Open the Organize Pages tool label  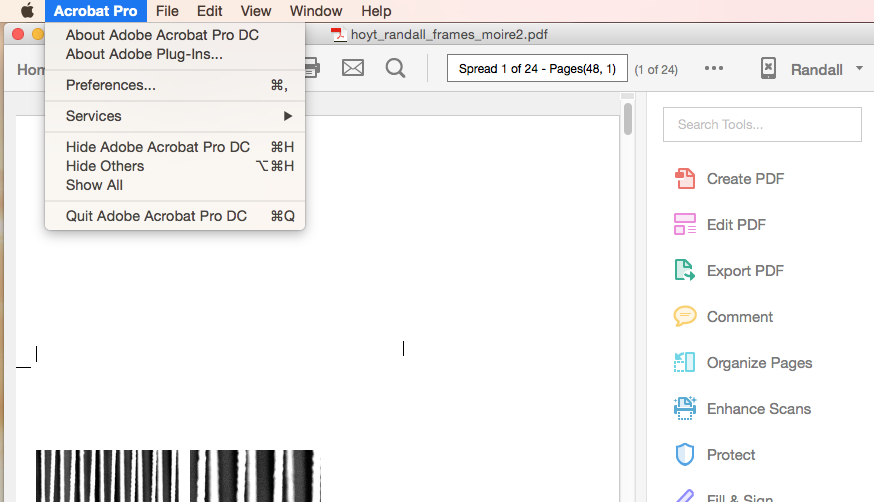point(759,363)
